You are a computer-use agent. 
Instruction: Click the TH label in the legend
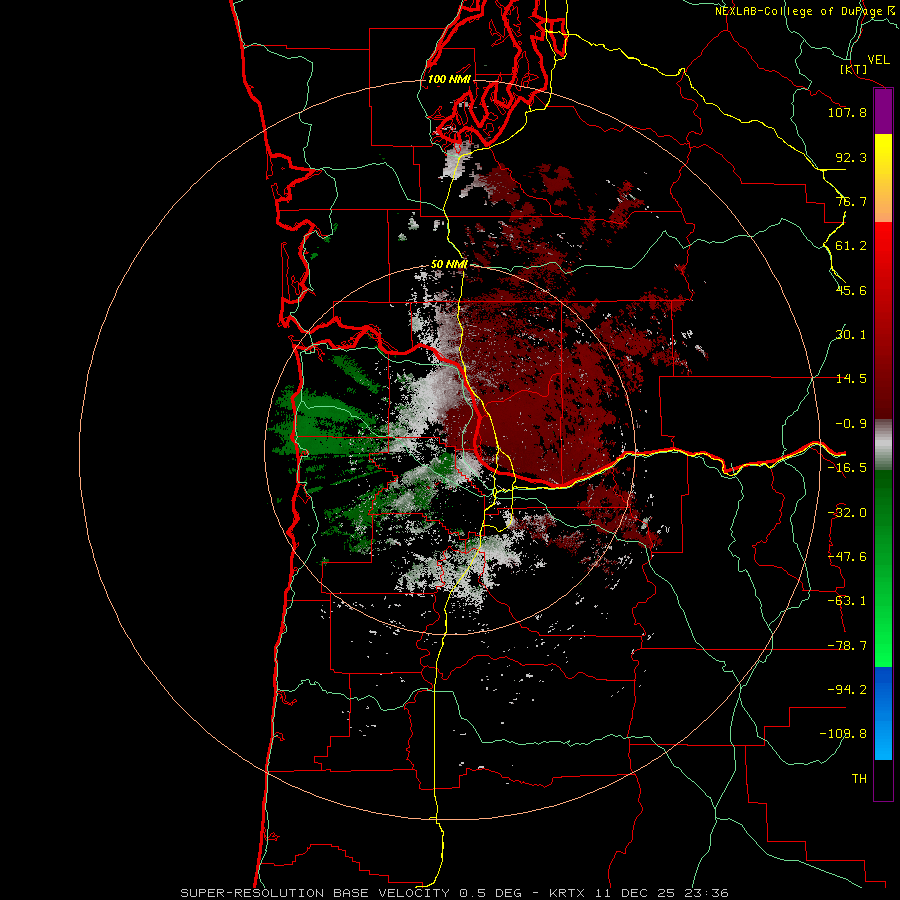[x=859, y=779]
